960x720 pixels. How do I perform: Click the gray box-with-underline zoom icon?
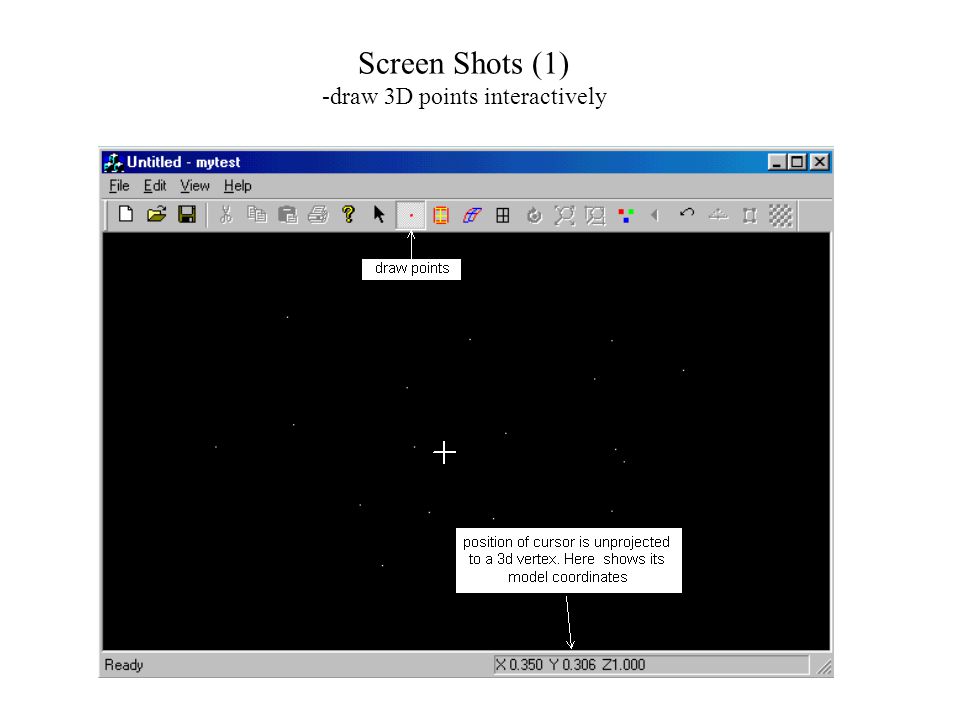coord(595,216)
